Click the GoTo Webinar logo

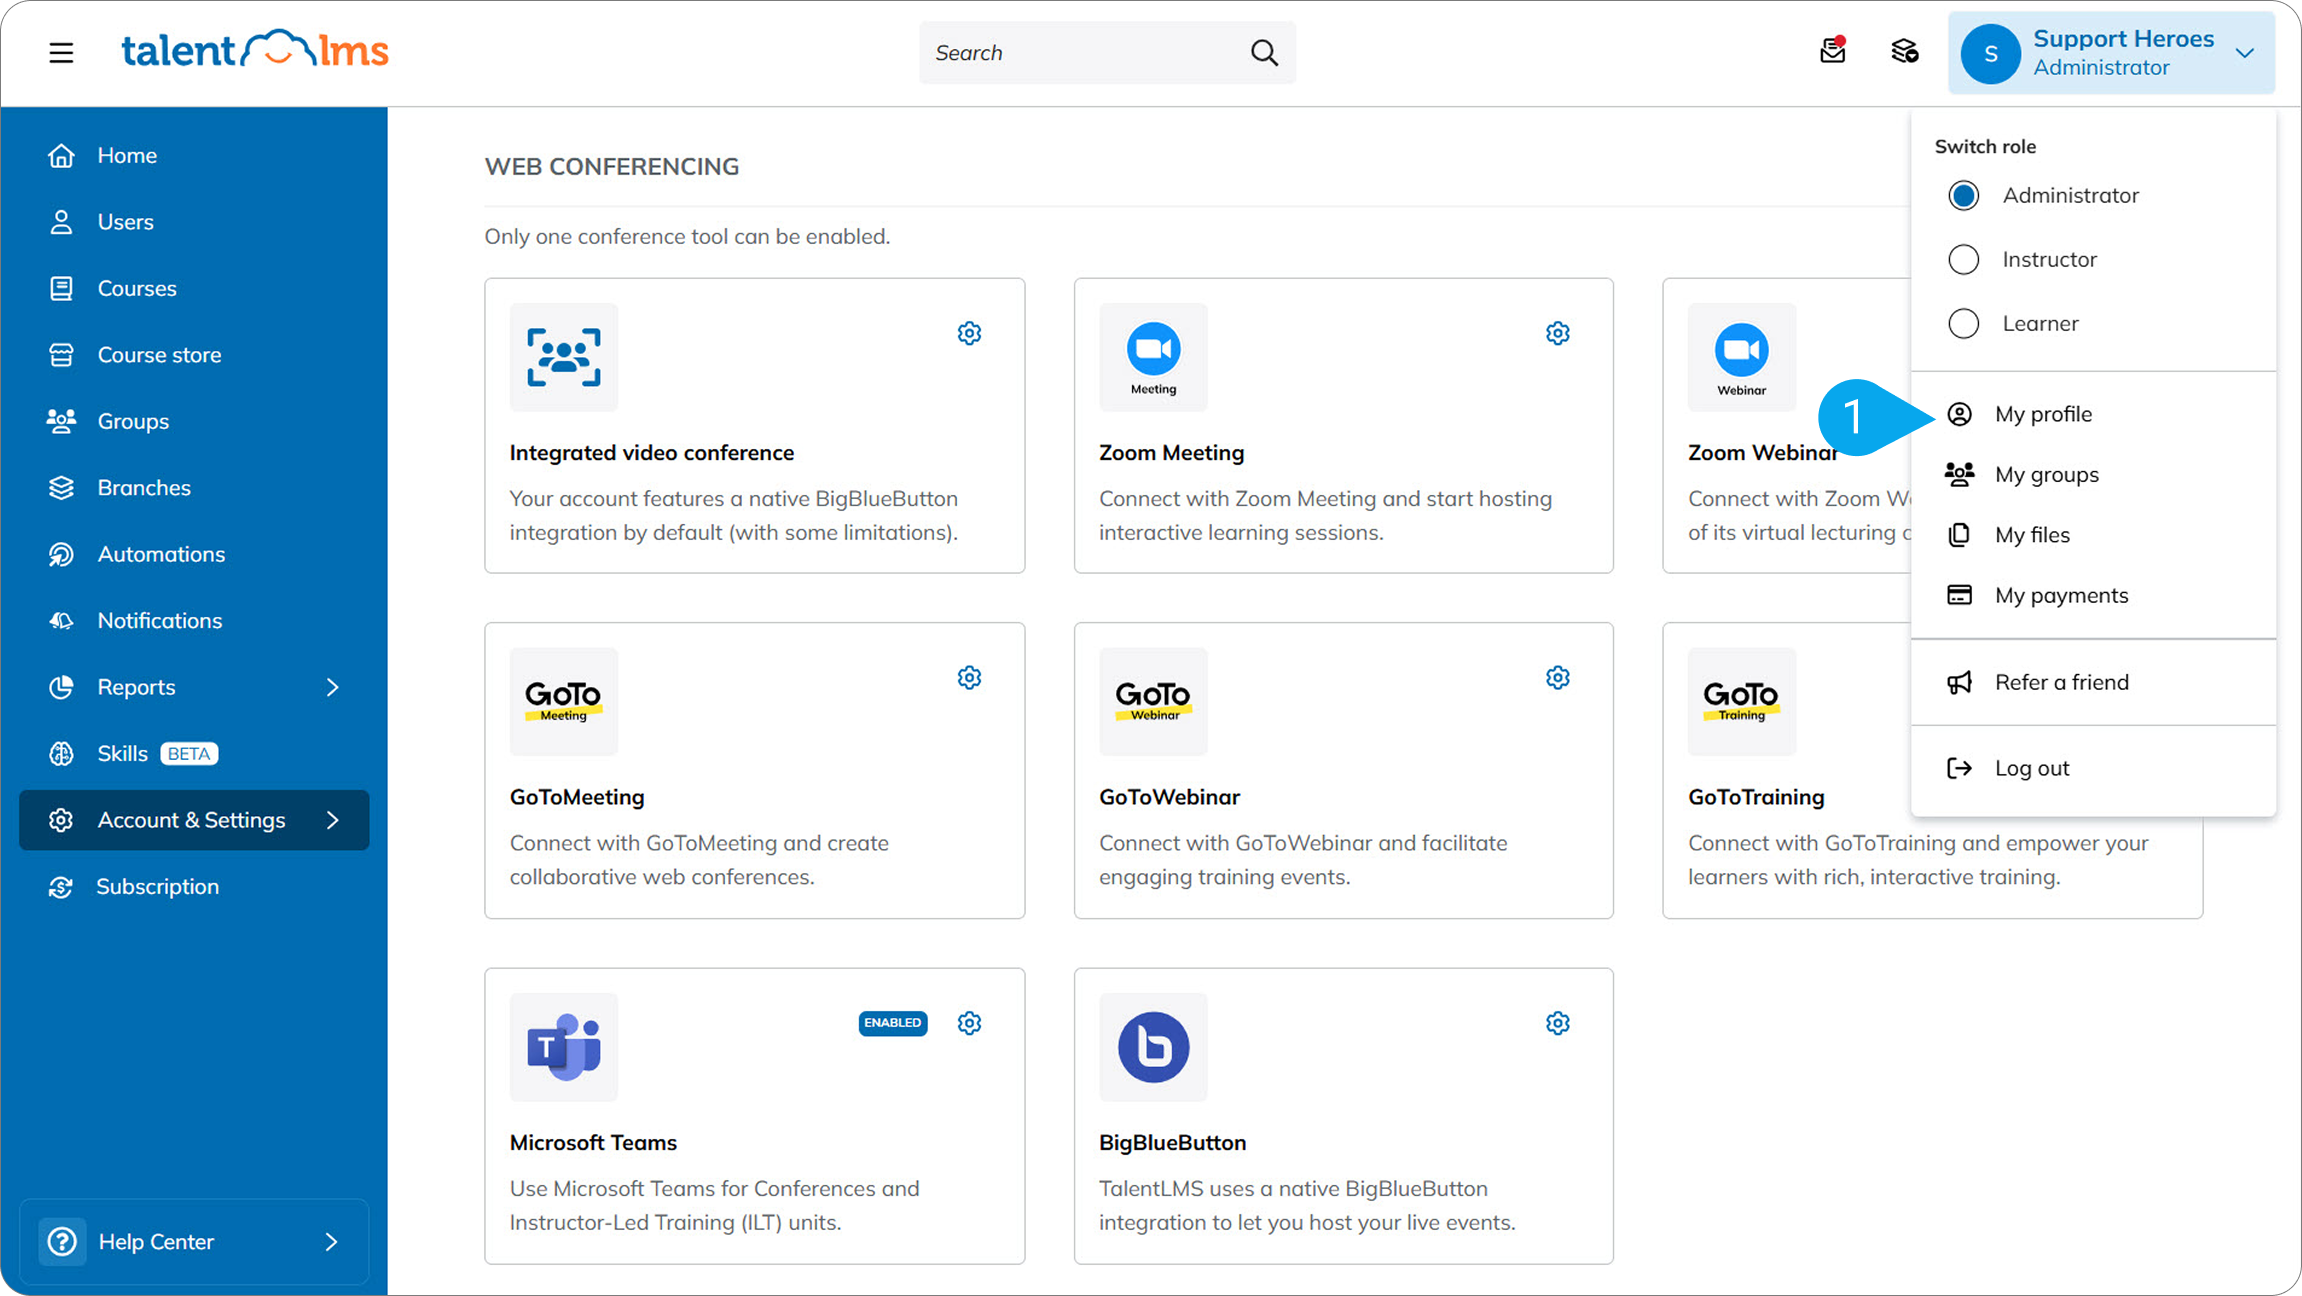tap(1153, 702)
